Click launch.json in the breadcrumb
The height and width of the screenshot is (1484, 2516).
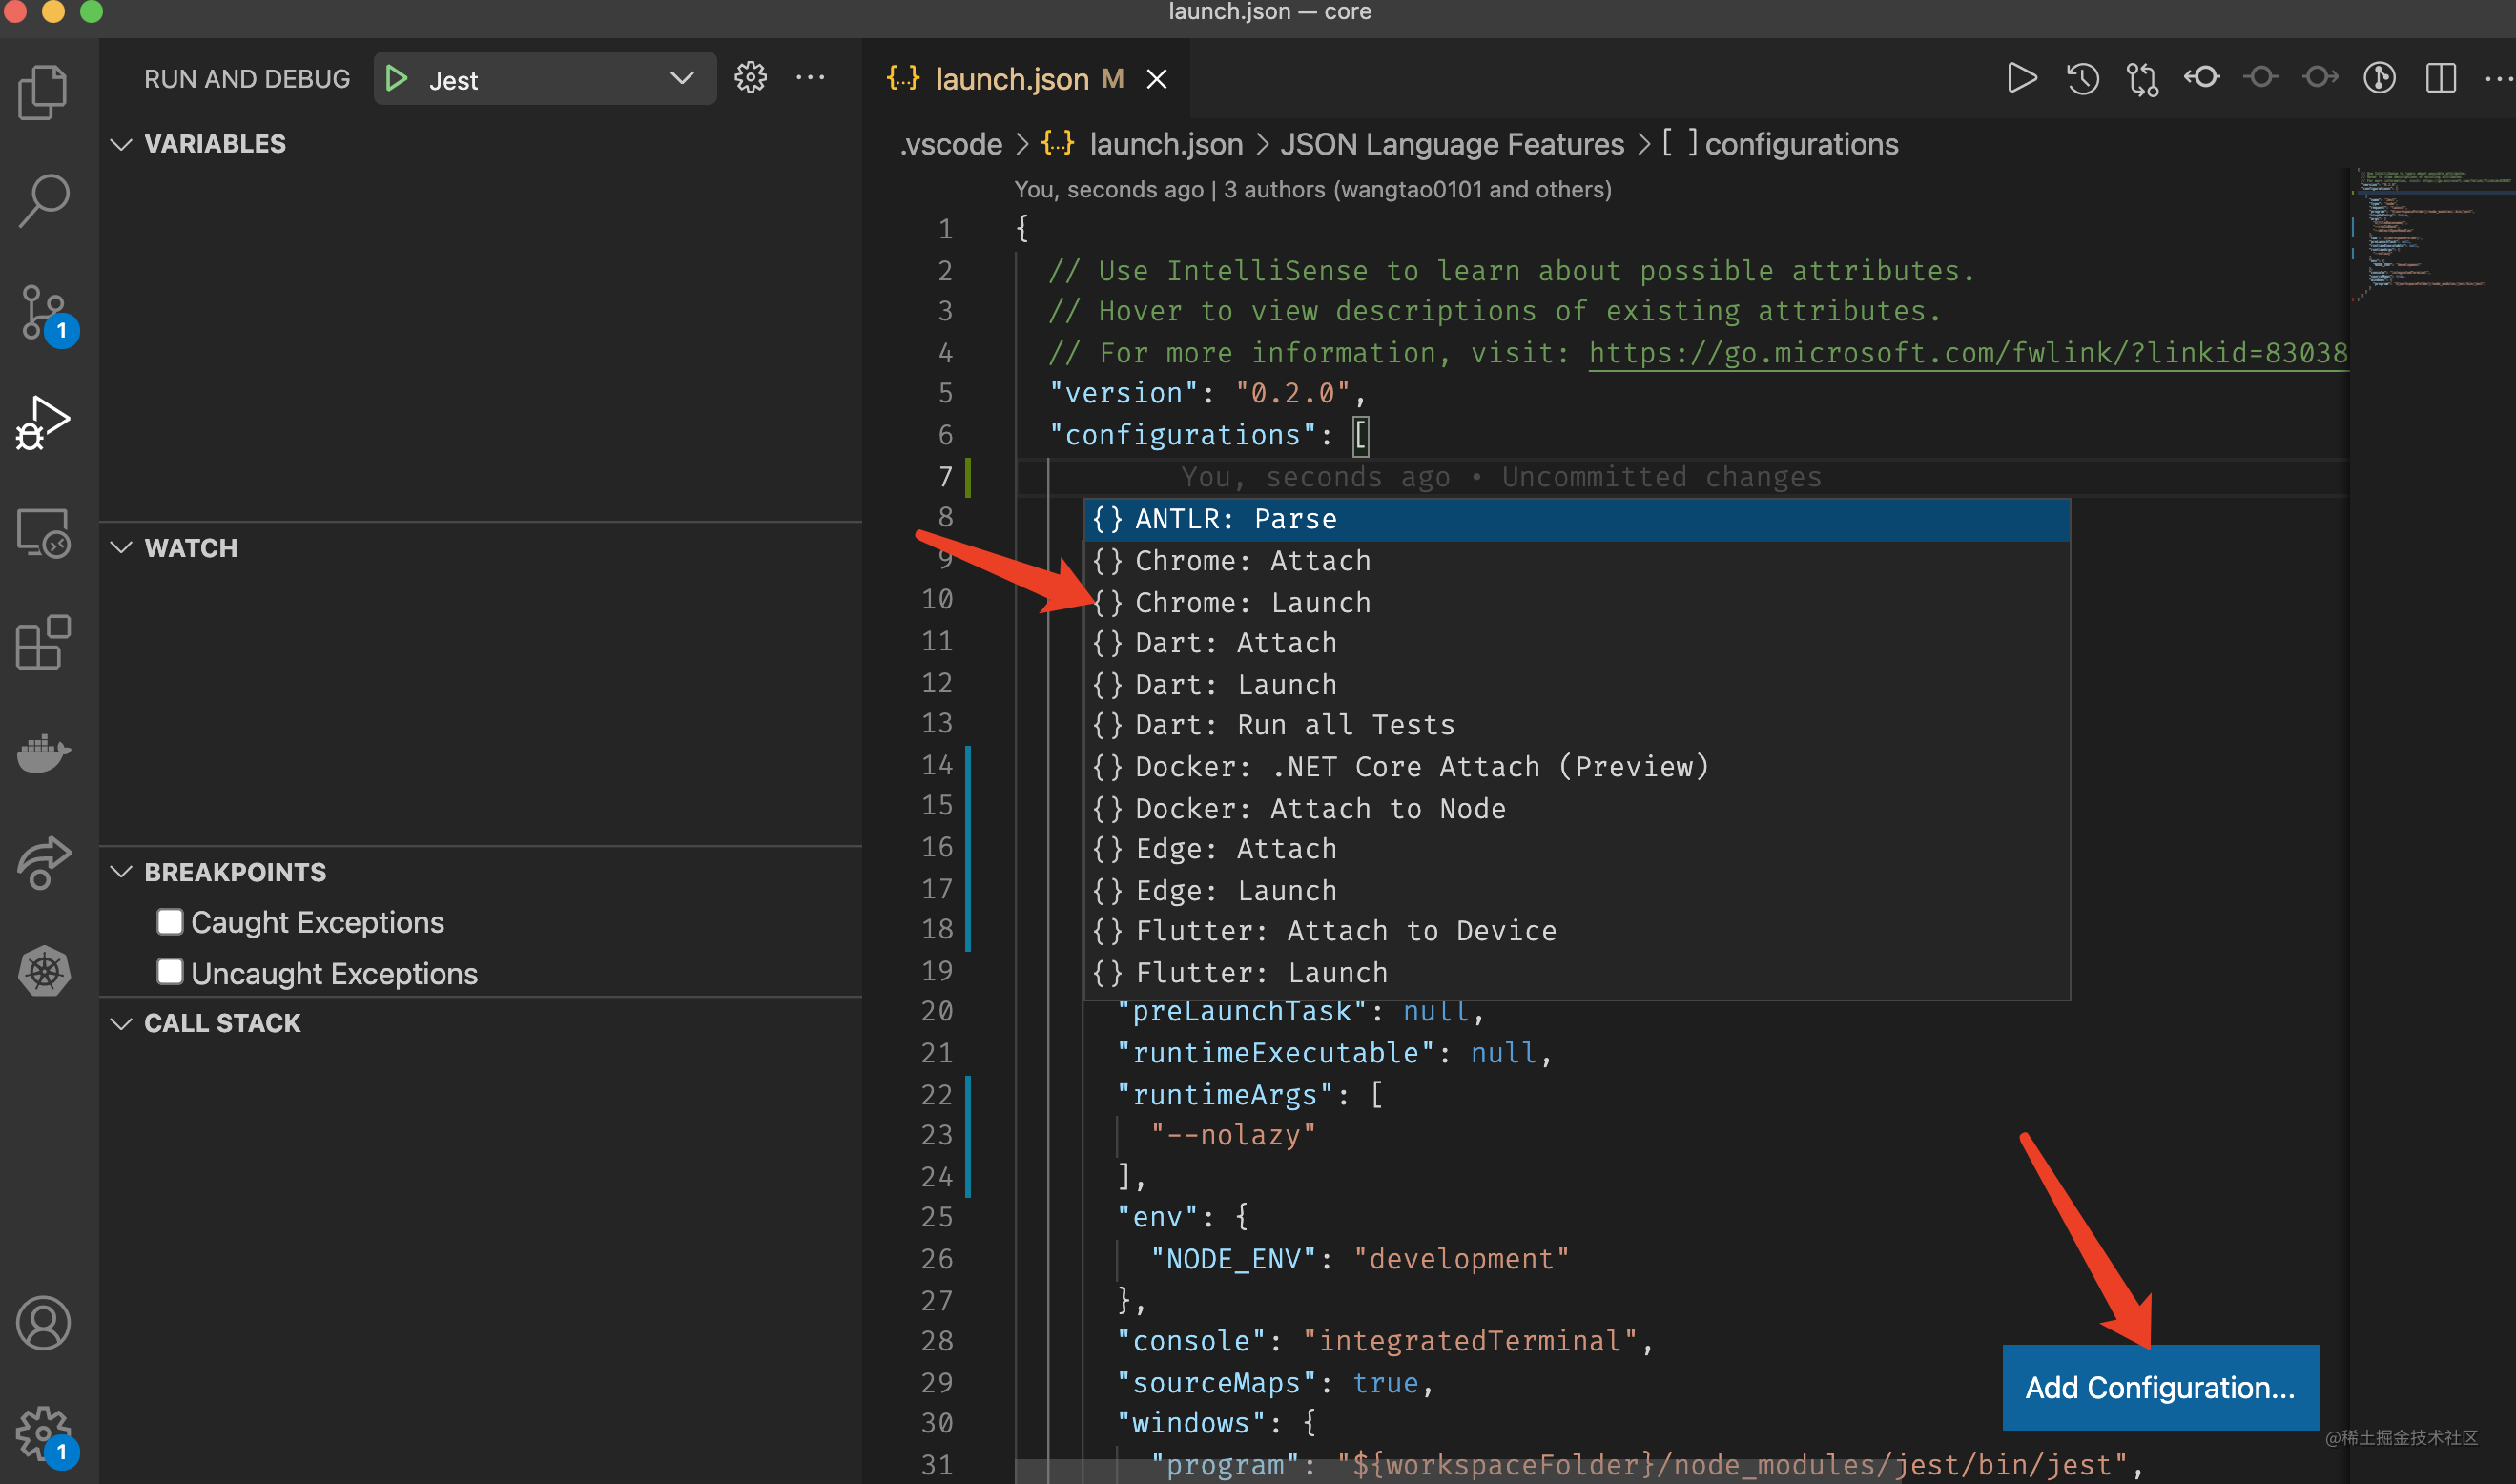tap(1166, 144)
